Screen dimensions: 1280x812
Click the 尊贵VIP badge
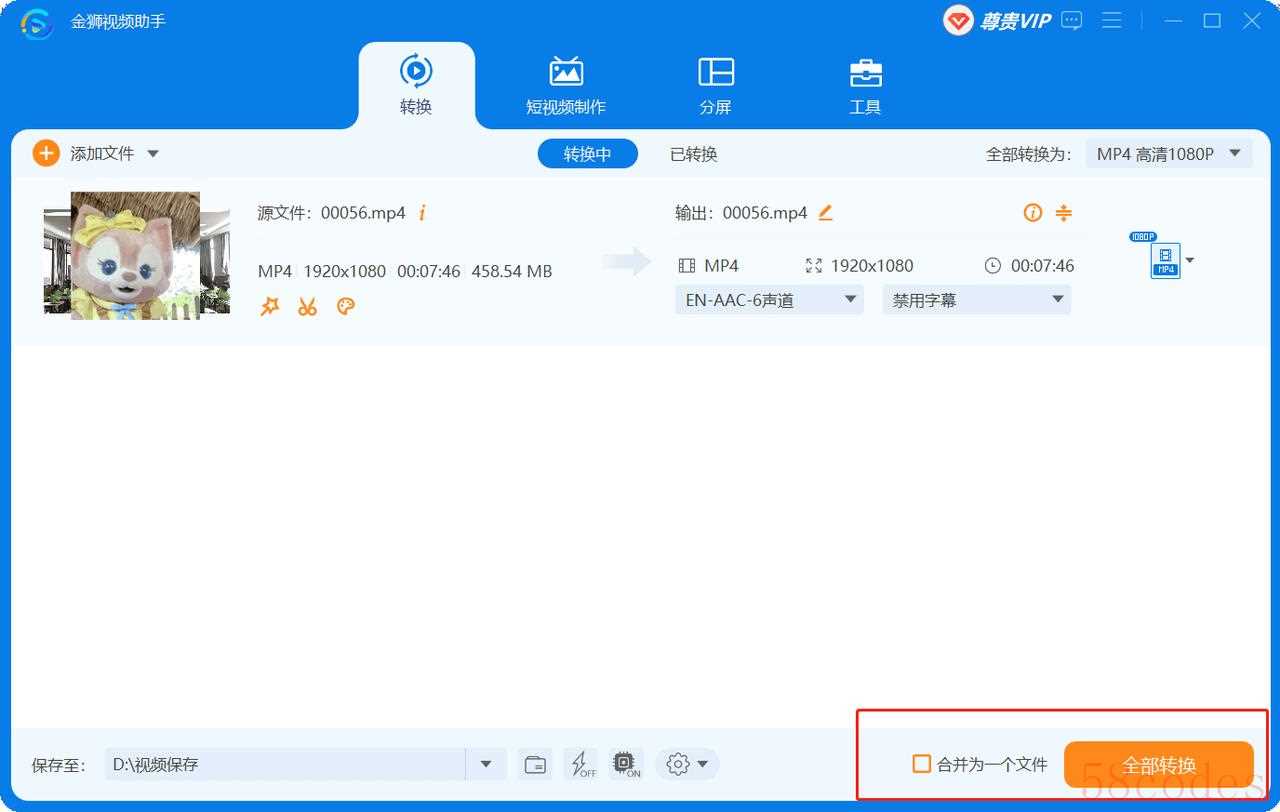997,20
